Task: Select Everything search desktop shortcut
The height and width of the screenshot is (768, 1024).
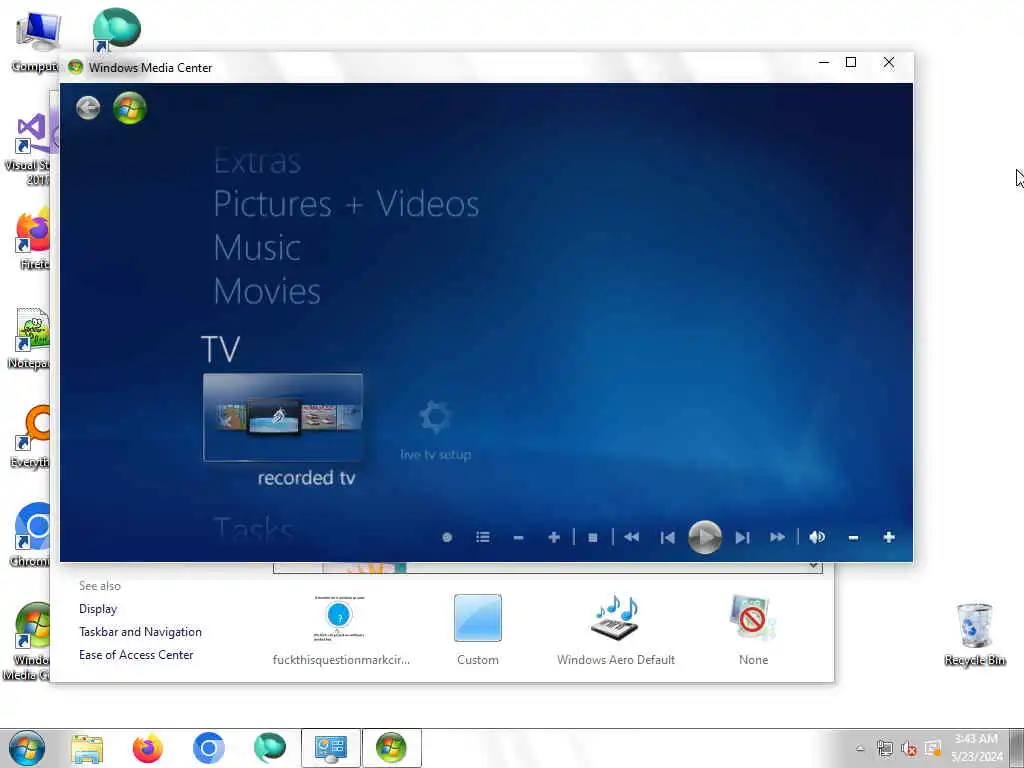Action: click(30, 436)
